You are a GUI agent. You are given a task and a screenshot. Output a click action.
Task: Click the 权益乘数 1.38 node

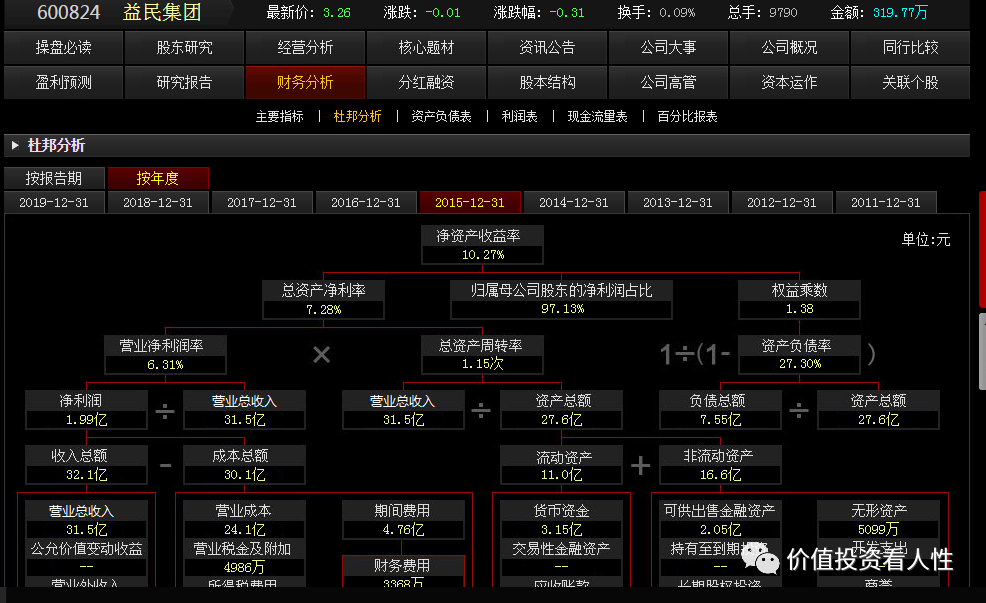(799, 299)
